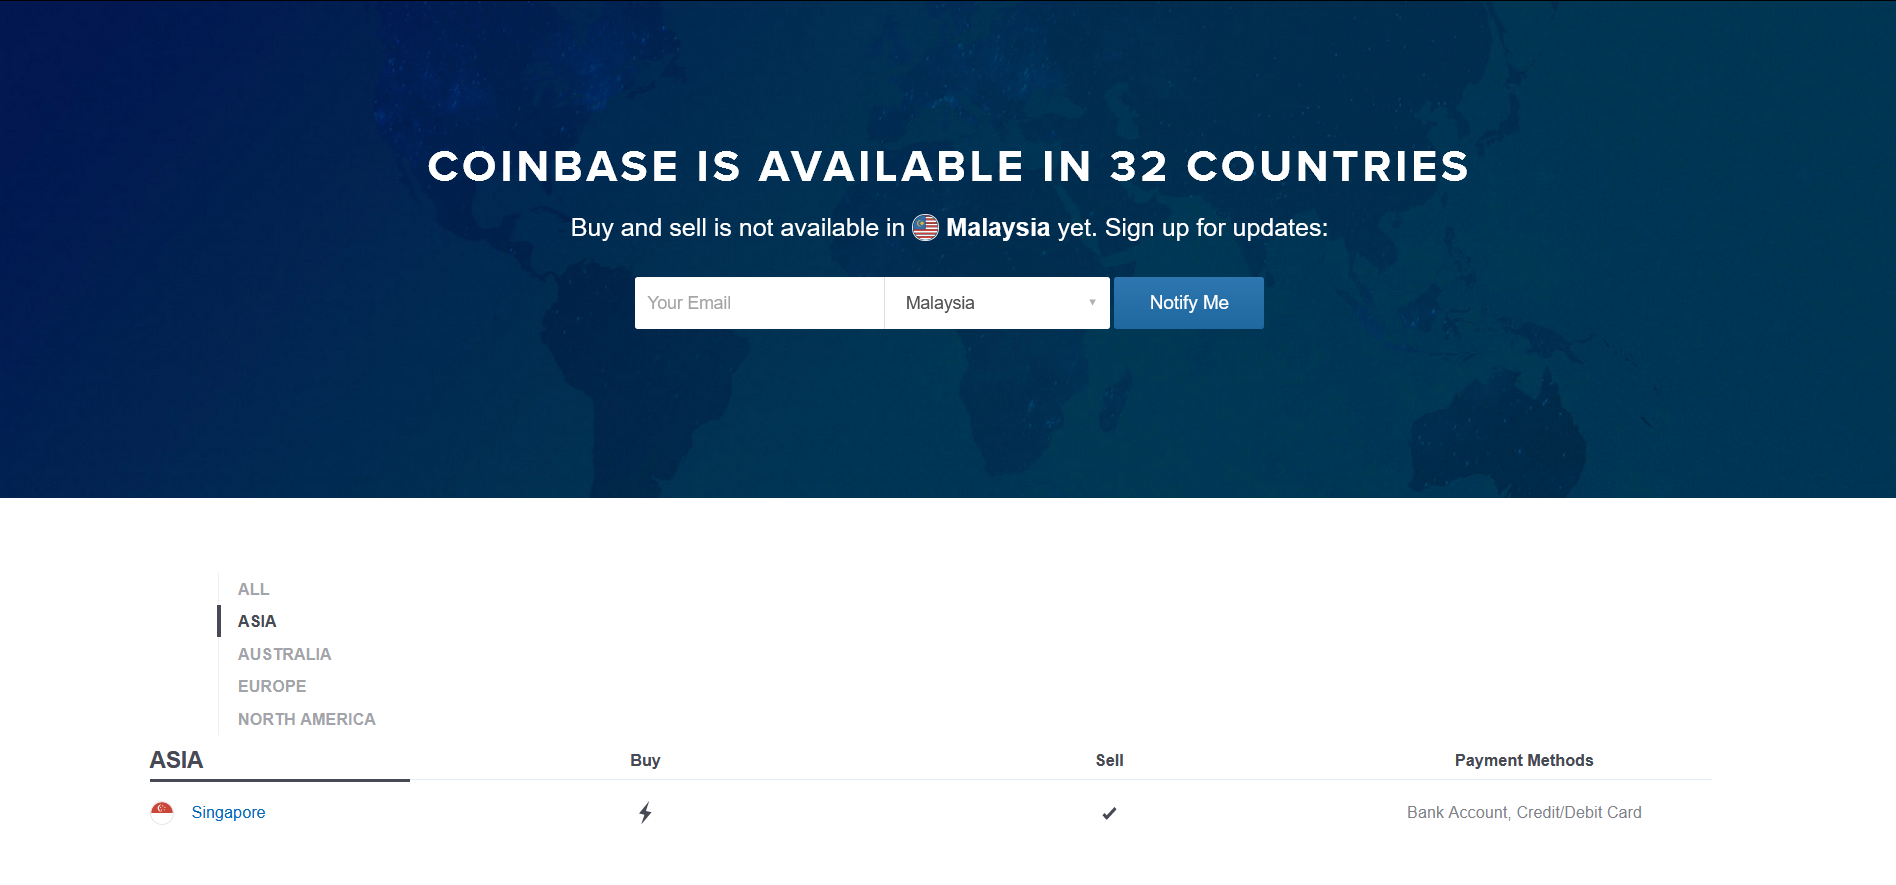Select the AUSTRALIA region filter
The width and height of the screenshot is (1896, 885).
(x=284, y=654)
